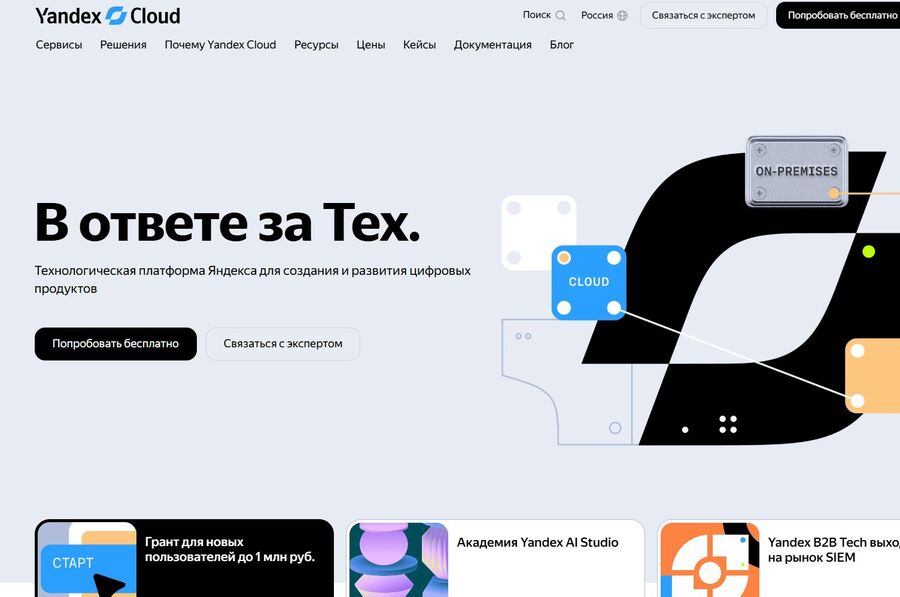Image resolution: width=900 pixels, height=597 pixels.
Task: Open the Решения menu
Action: 123,45
